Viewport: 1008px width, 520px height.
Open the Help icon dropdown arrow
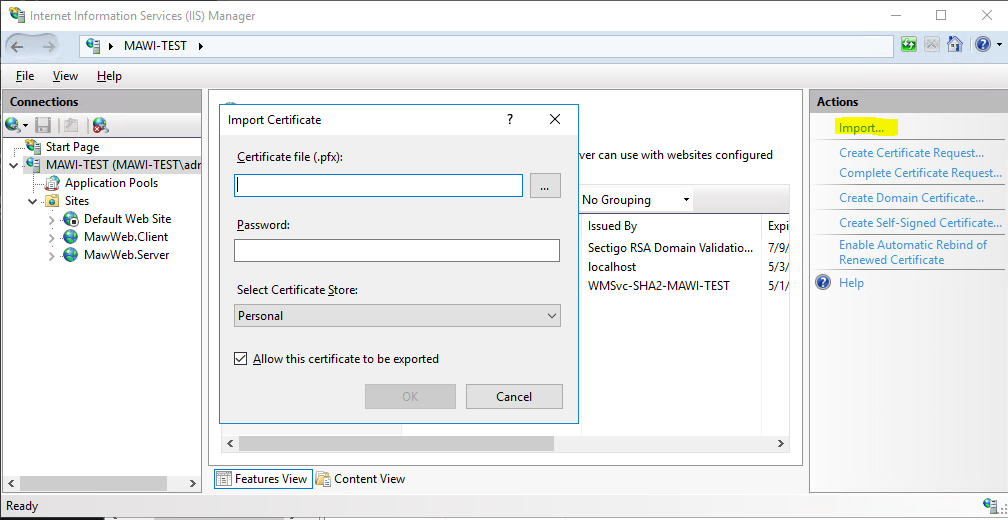pyautogui.click(x=999, y=46)
